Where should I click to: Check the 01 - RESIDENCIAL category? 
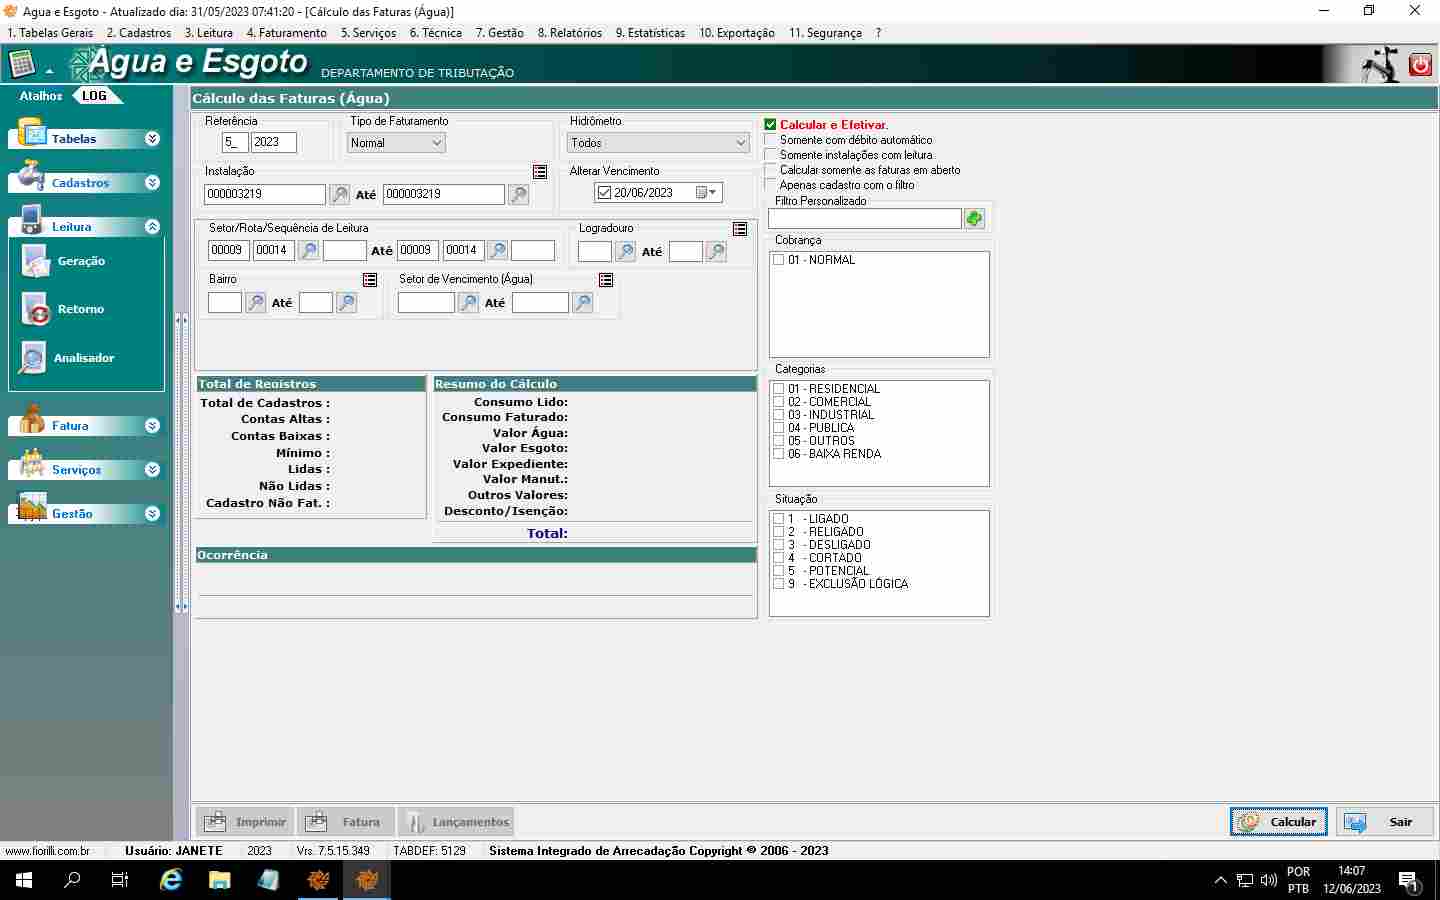click(778, 389)
